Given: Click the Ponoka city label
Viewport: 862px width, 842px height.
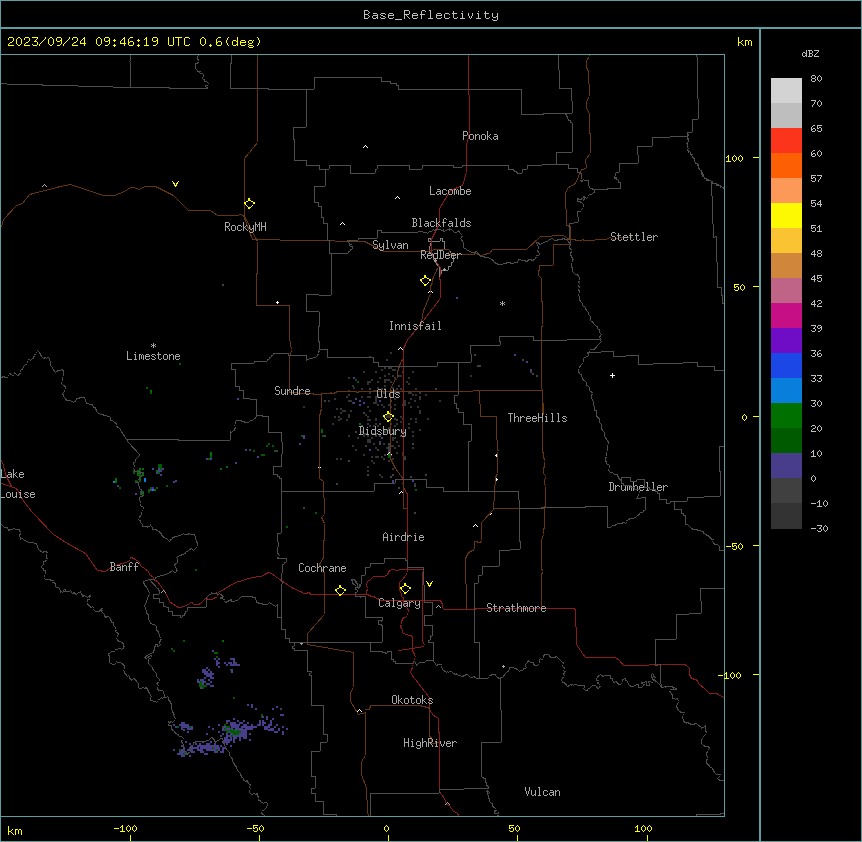Looking at the screenshot, I should pos(480,136).
